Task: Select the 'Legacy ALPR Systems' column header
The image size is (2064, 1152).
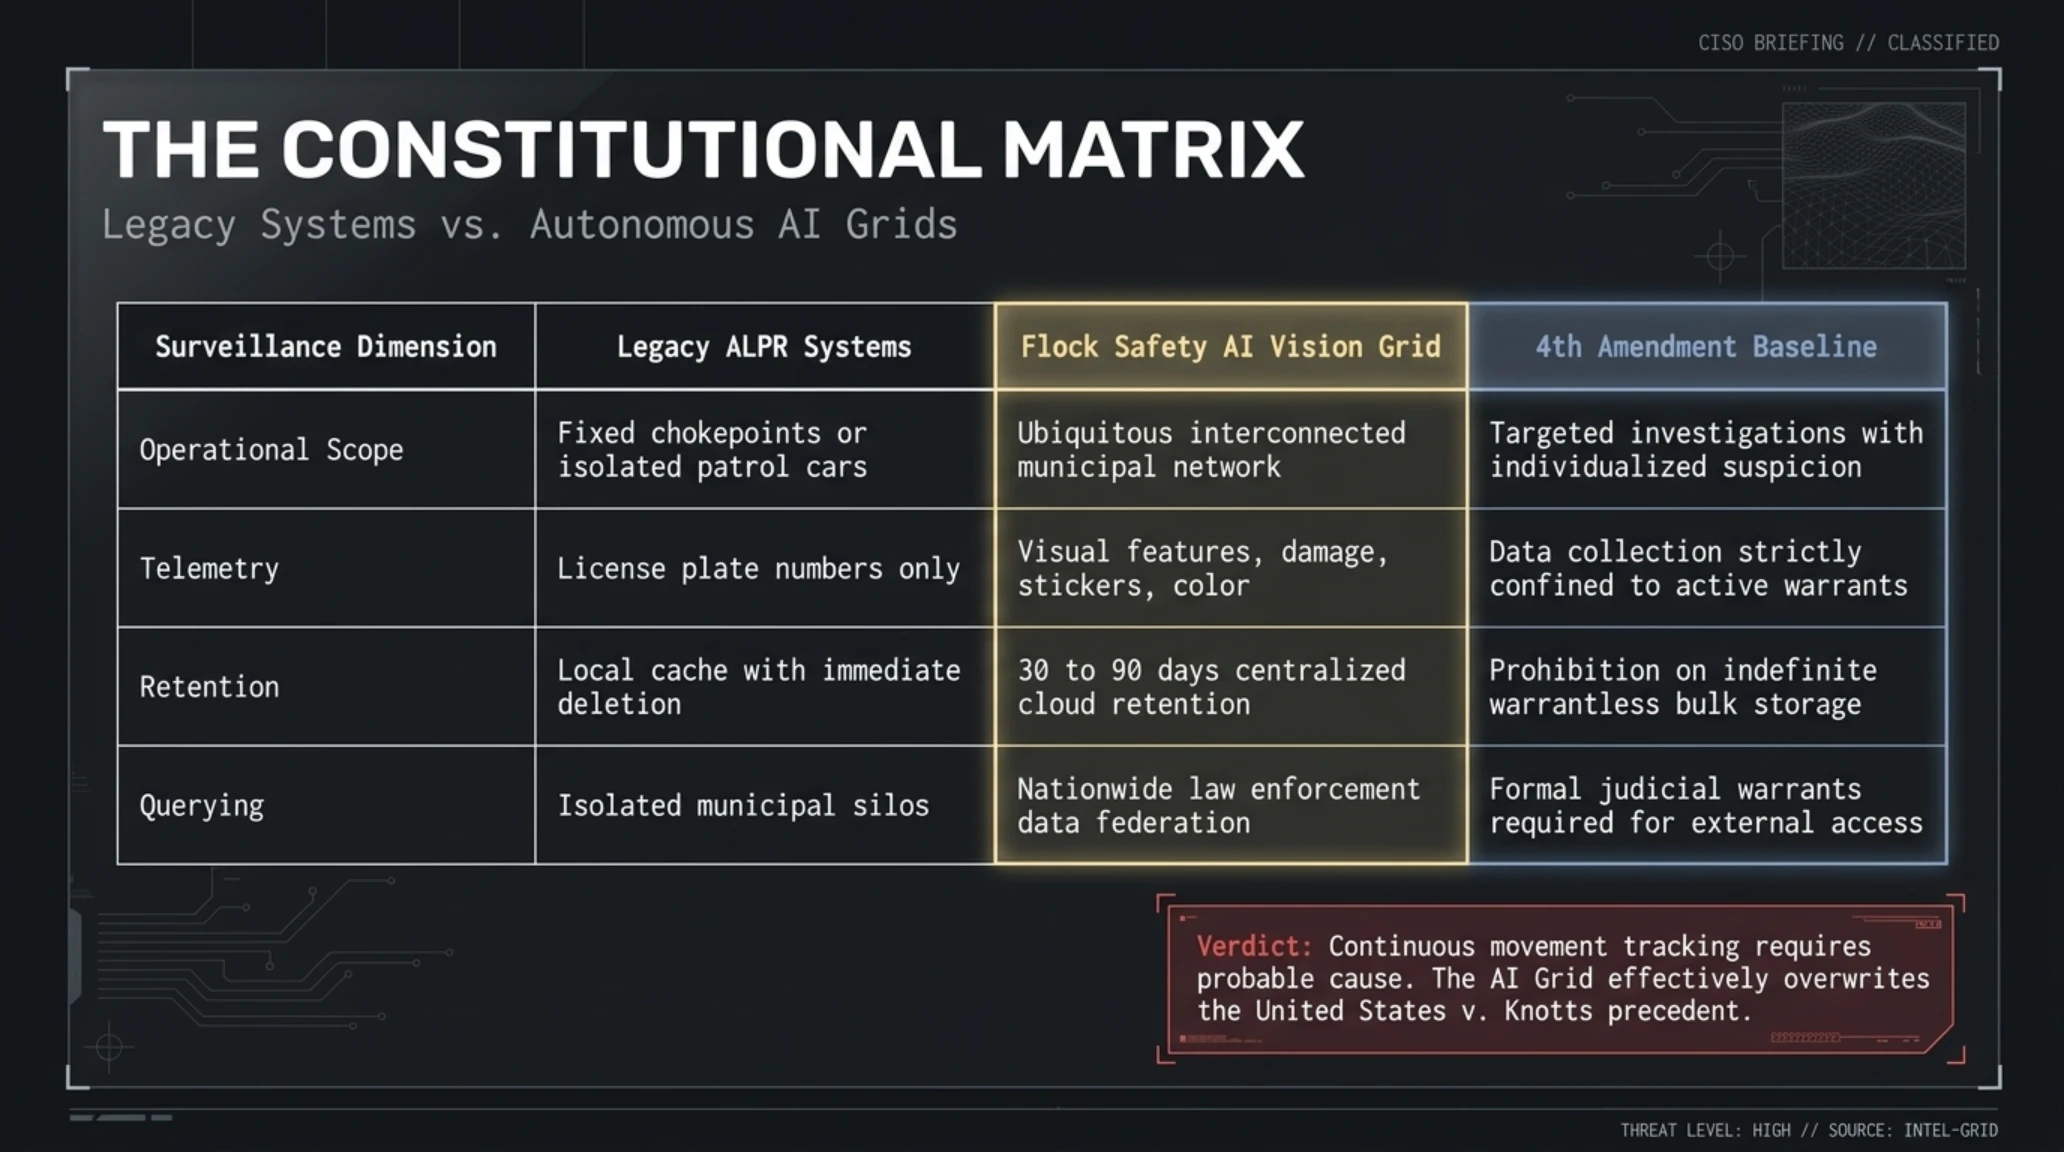Action: (764, 347)
